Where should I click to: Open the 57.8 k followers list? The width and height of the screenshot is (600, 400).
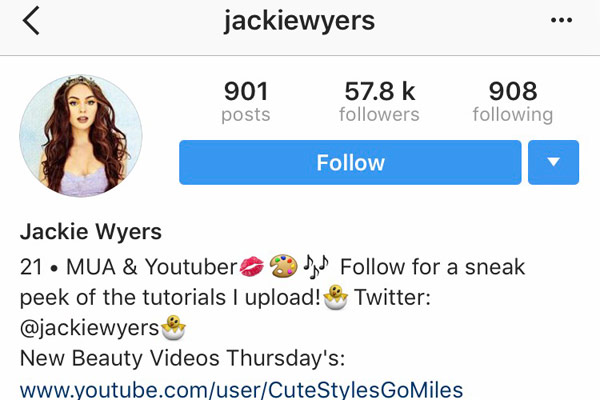(x=379, y=101)
